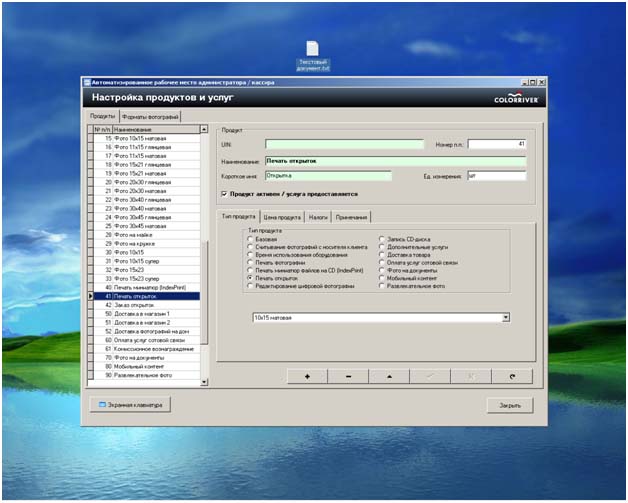Click the UIN input field
The width and height of the screenshot is (628, 503).
pos(344,144)
